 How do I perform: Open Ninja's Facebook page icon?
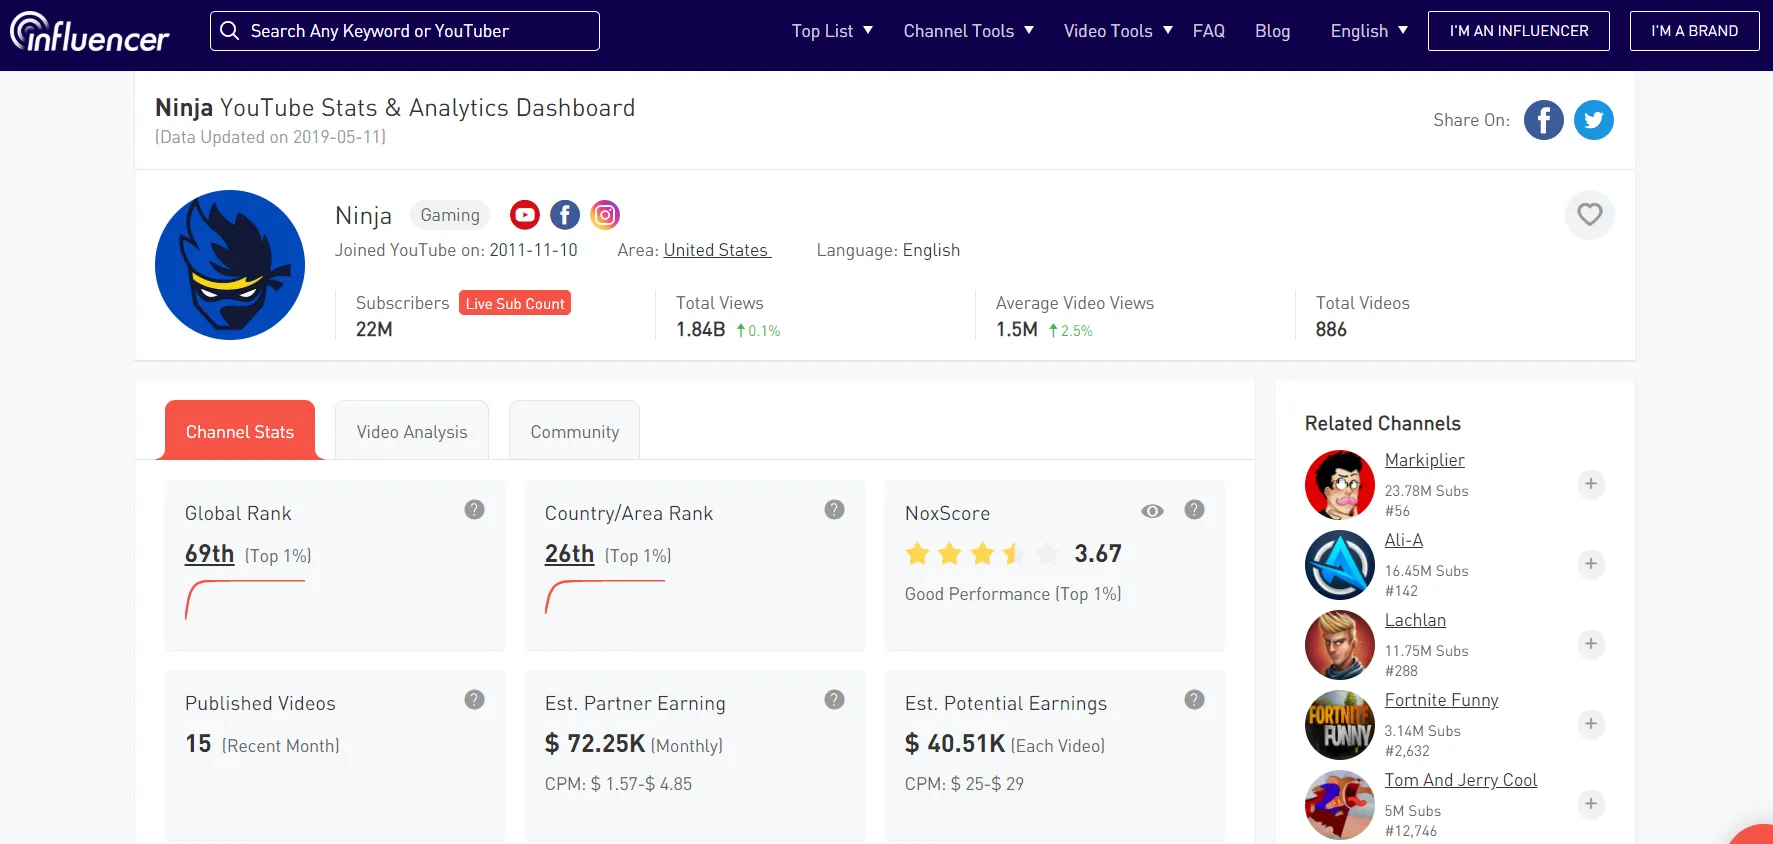[x=565, y=215]
